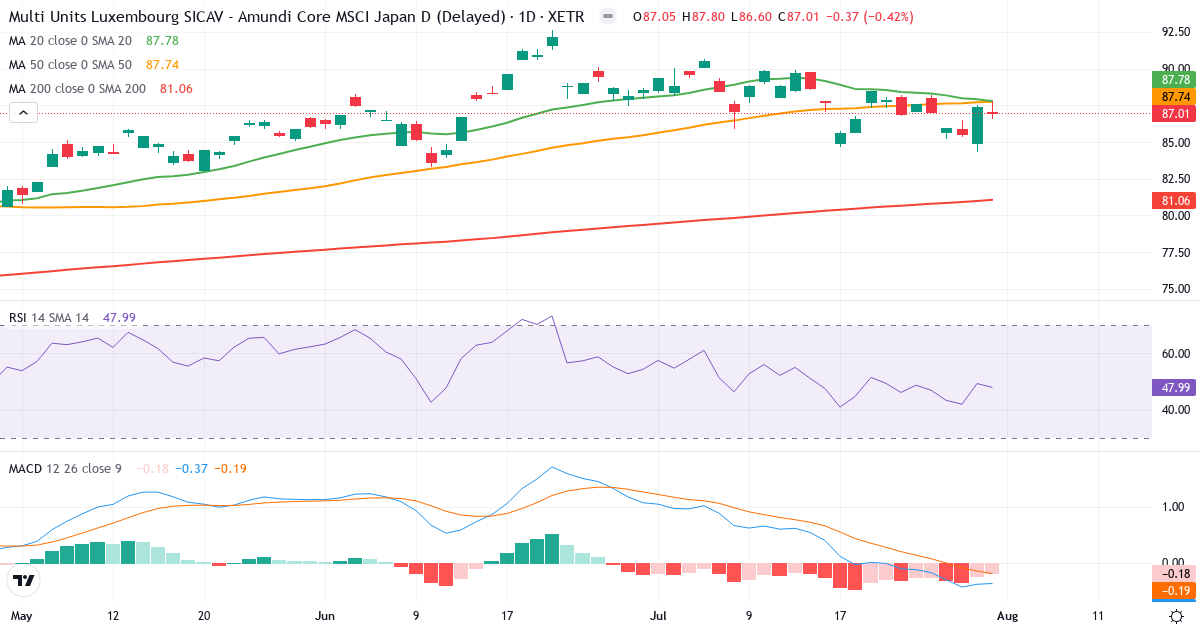This screenshot has width=1200, height=630.
Task: Click the 47.99 value in RSI legend
Action: point(119,317)
